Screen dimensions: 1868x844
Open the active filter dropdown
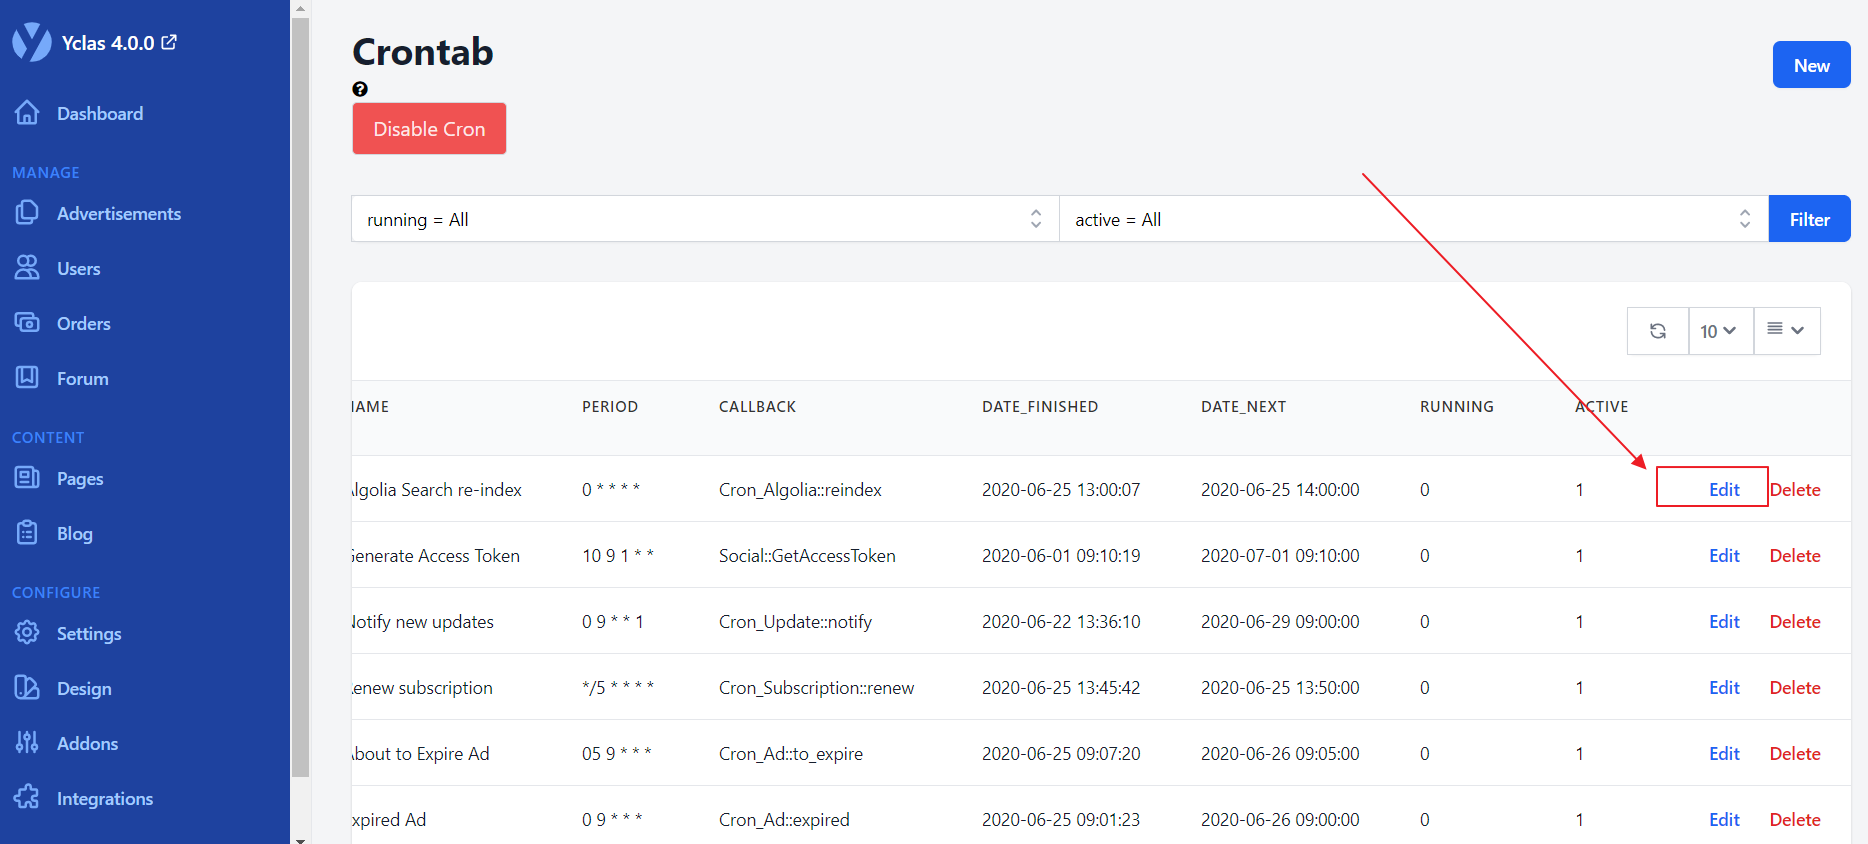1413,219
